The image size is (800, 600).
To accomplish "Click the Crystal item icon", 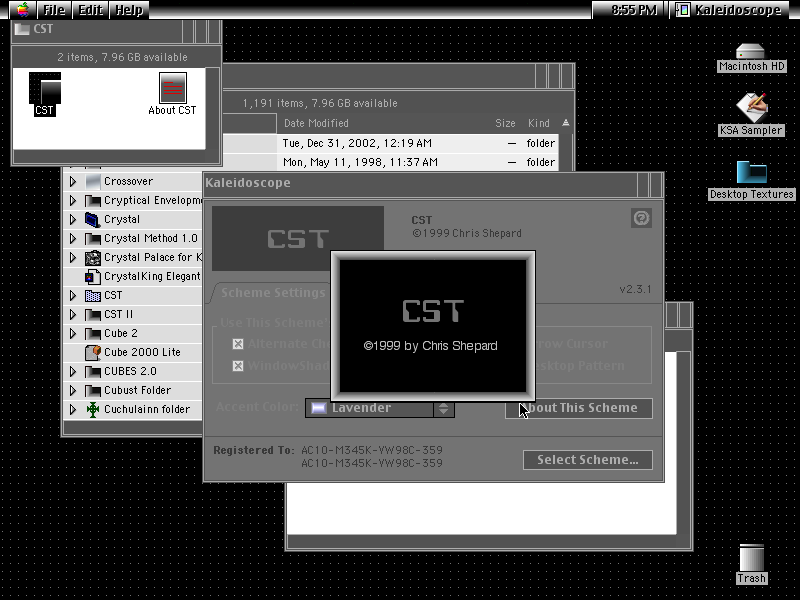I will (92, 219).
